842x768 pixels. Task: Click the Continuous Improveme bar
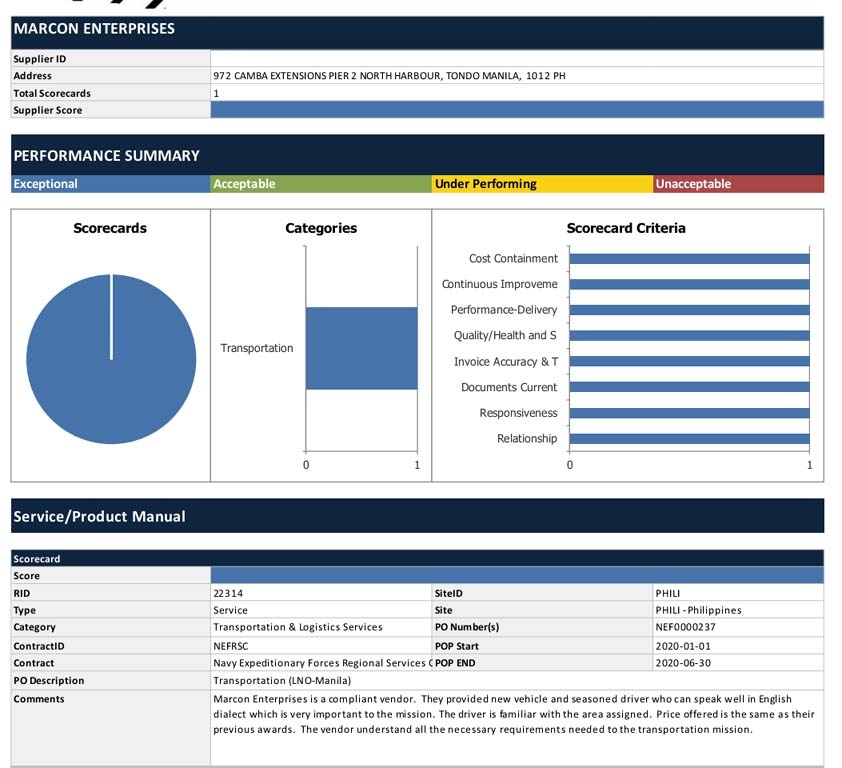[x=689, y=284]
